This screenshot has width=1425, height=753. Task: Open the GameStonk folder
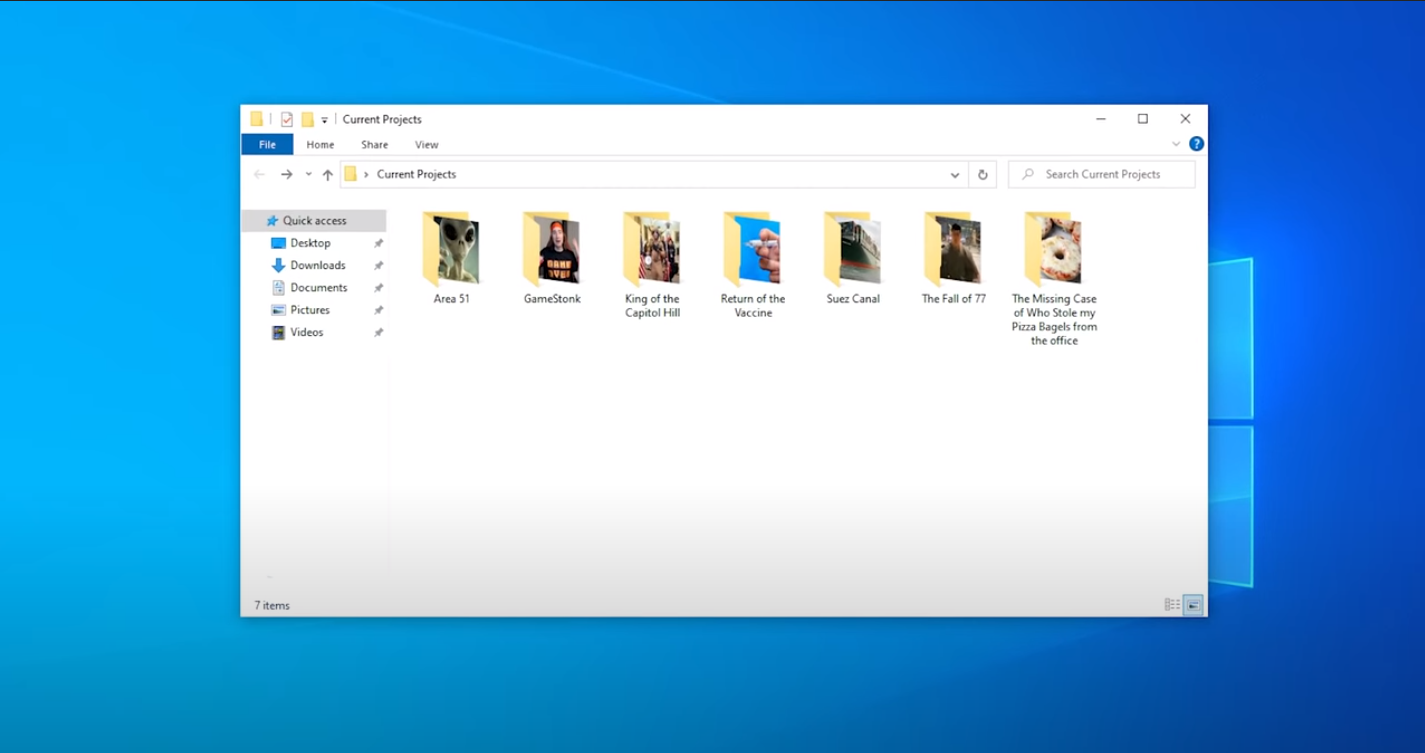[x=552, y=258]
